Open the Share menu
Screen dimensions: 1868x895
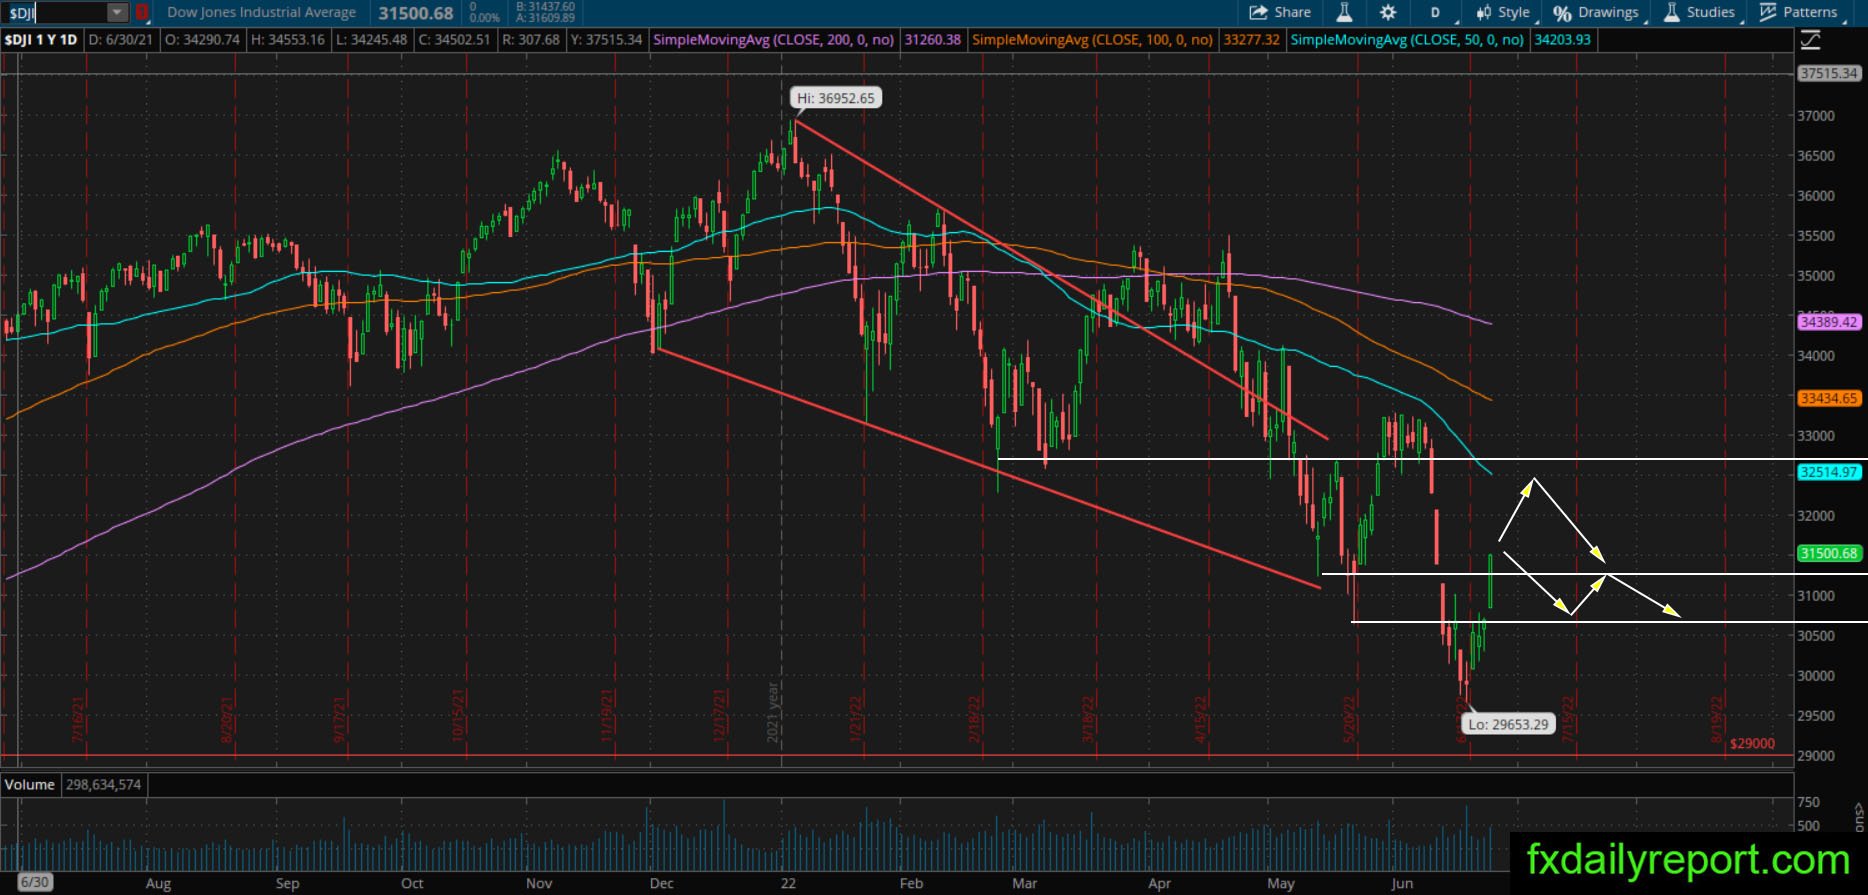pos(1281,13)
